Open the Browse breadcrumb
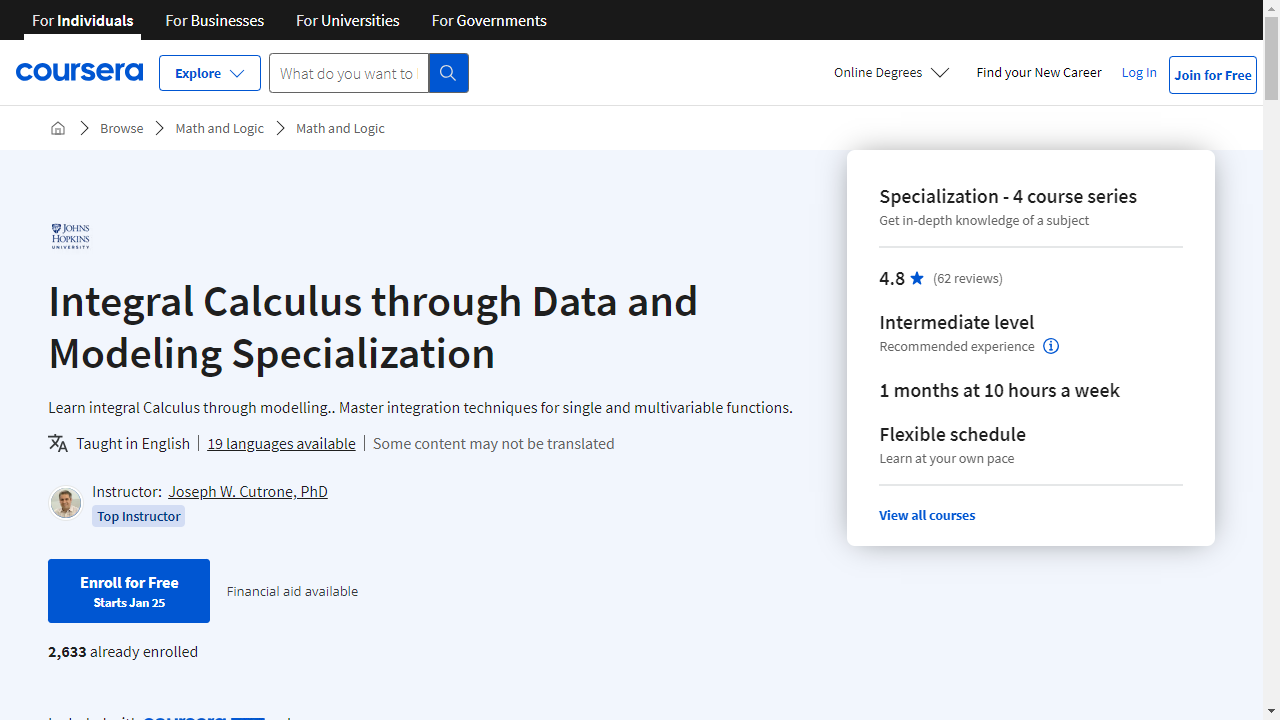The width and height of the screenshot is (1280, 720). point(122,128)
